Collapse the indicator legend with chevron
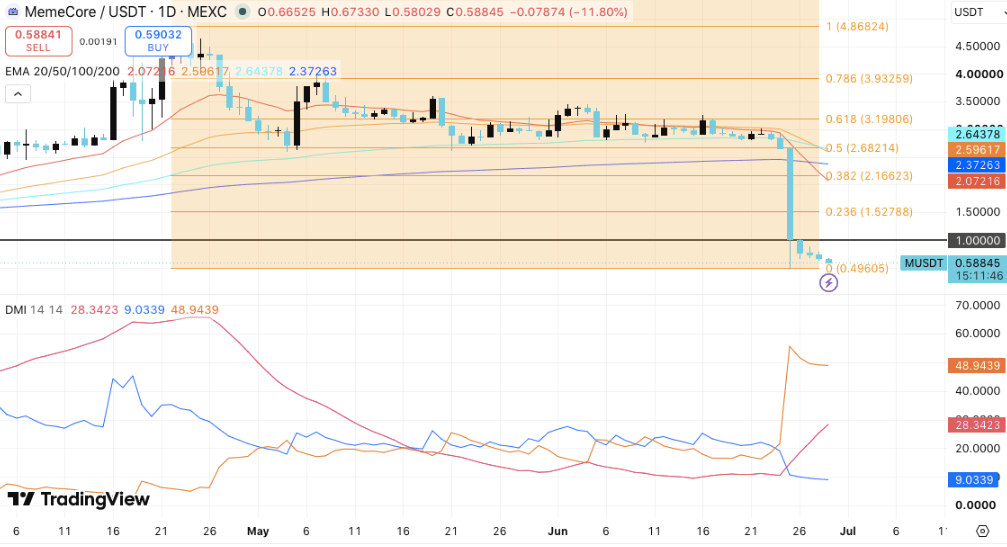Screen dimensions: 1007x547 click(x=18, y=94)
